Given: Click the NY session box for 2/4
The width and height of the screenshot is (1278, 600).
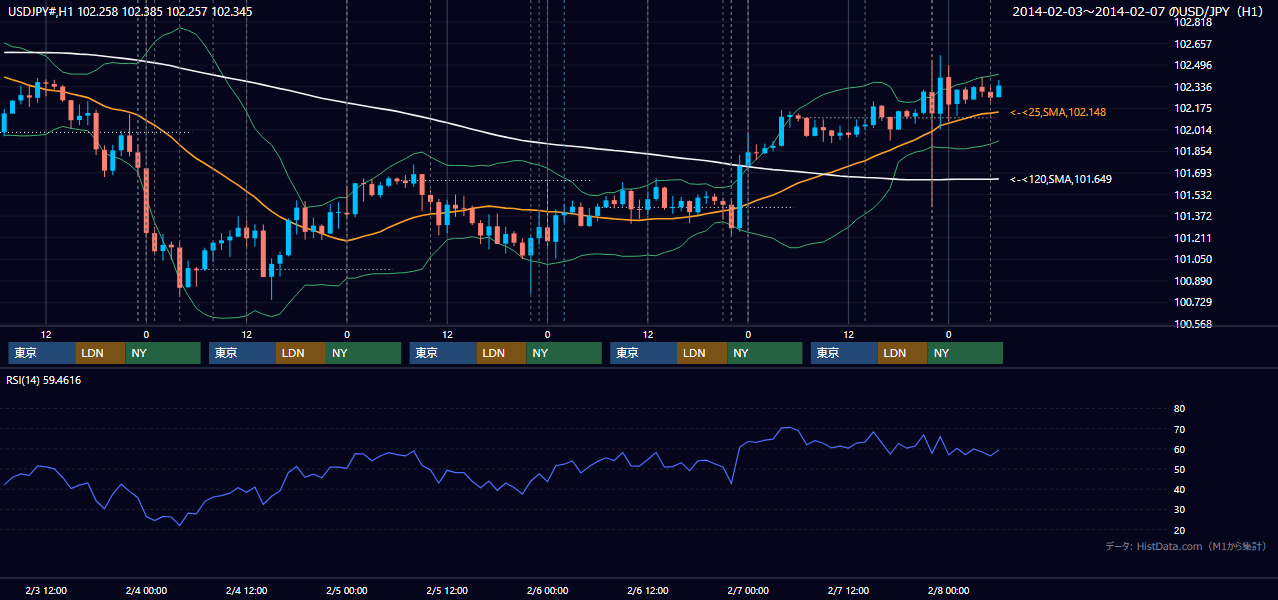Looking at the screenshot, I should point(364,353).
